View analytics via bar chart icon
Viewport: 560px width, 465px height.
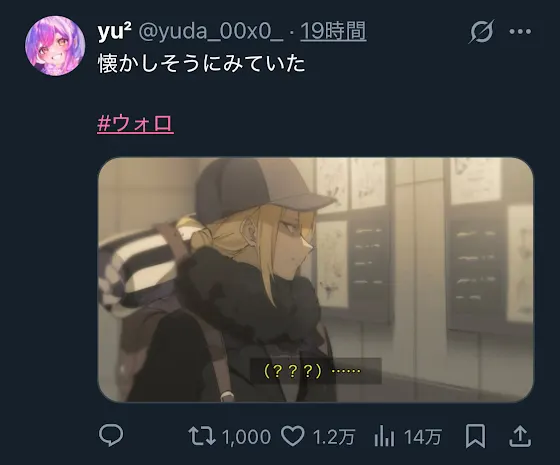click(384, 436)
